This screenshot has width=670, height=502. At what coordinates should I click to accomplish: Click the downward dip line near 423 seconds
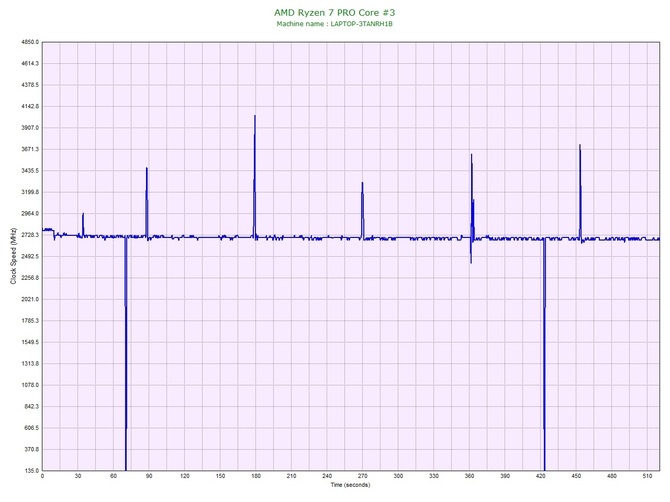tap(544, 355)
